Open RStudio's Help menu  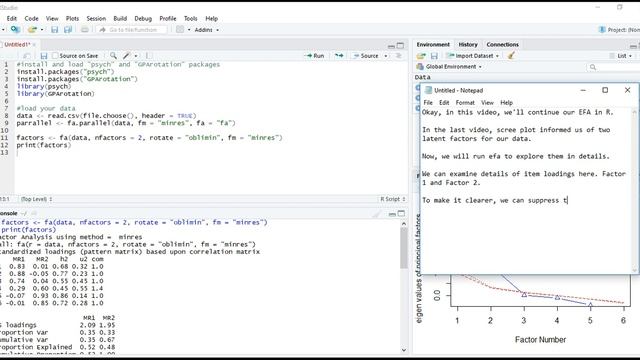pyautogui.click(x=211, y=18)
